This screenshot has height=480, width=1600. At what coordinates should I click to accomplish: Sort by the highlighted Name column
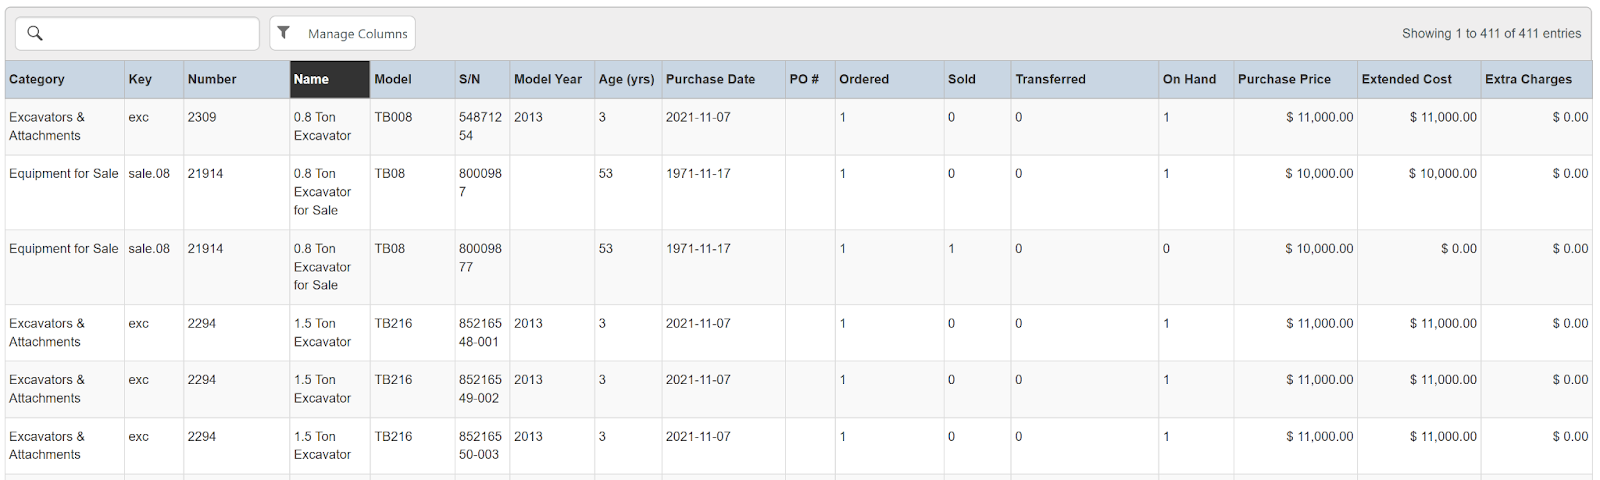click(x=311, y=79)
